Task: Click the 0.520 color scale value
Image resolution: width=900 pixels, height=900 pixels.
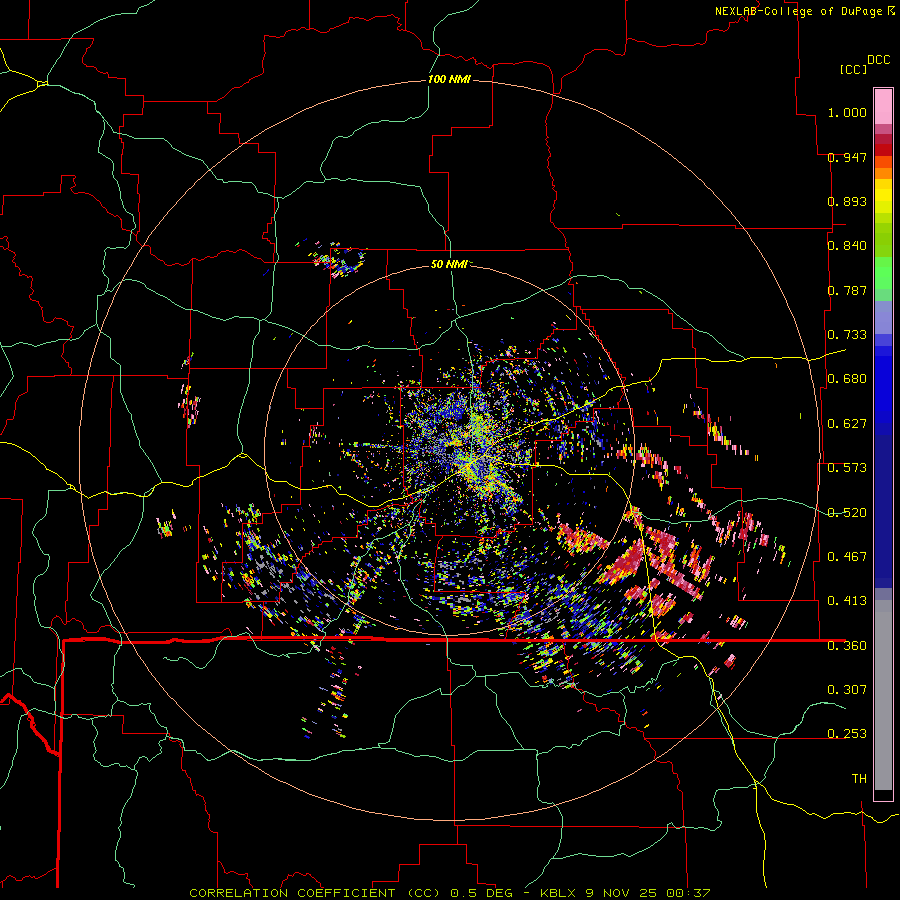Action: pyautogui.click(x=847, y=513)
